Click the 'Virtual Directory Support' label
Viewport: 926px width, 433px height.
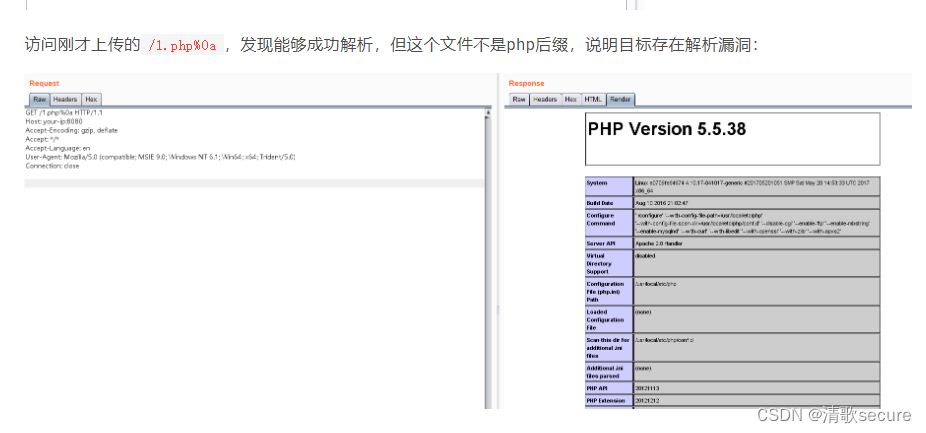pos(599,263)
